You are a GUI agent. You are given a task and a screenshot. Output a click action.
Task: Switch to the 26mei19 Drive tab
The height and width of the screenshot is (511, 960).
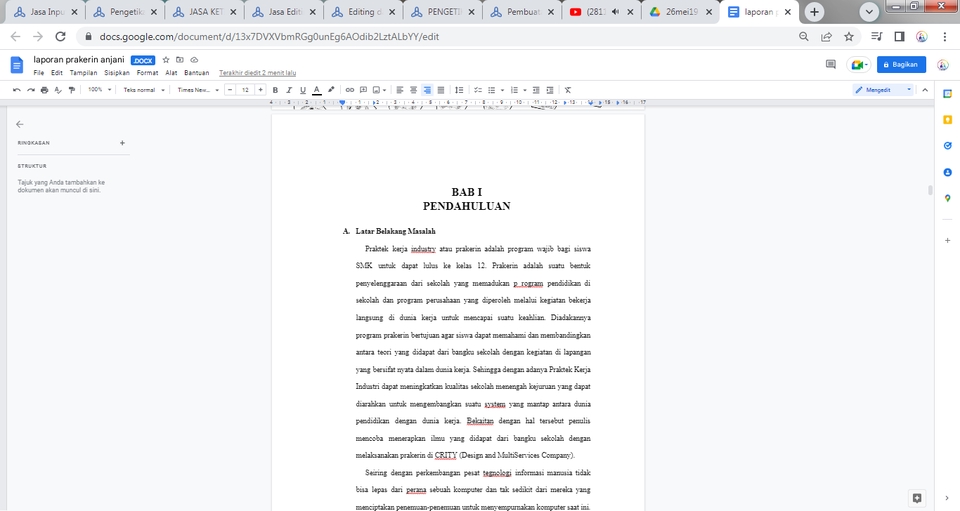680,12
